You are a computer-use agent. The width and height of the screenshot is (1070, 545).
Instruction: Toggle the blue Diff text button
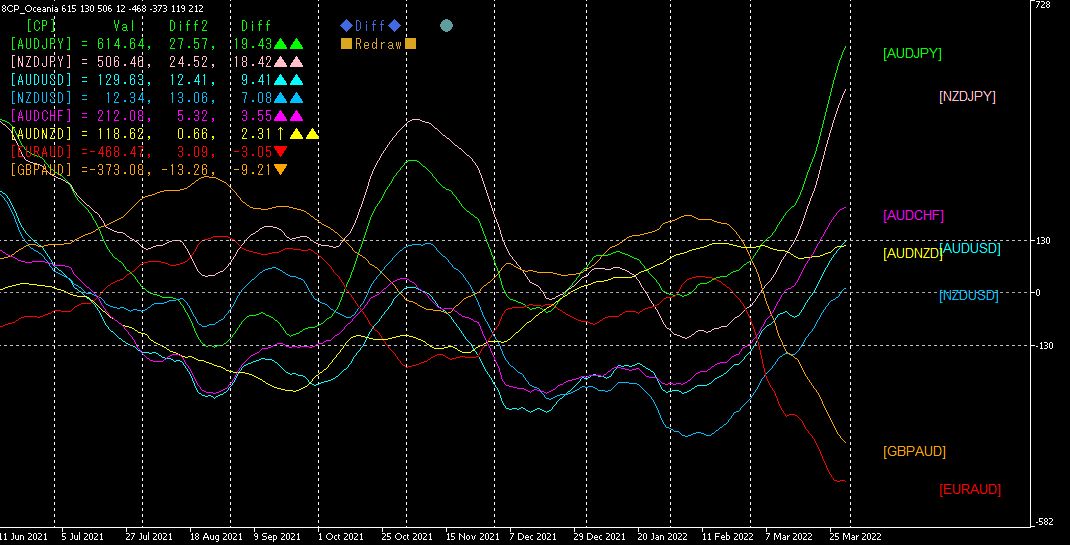tap(370, 26)
